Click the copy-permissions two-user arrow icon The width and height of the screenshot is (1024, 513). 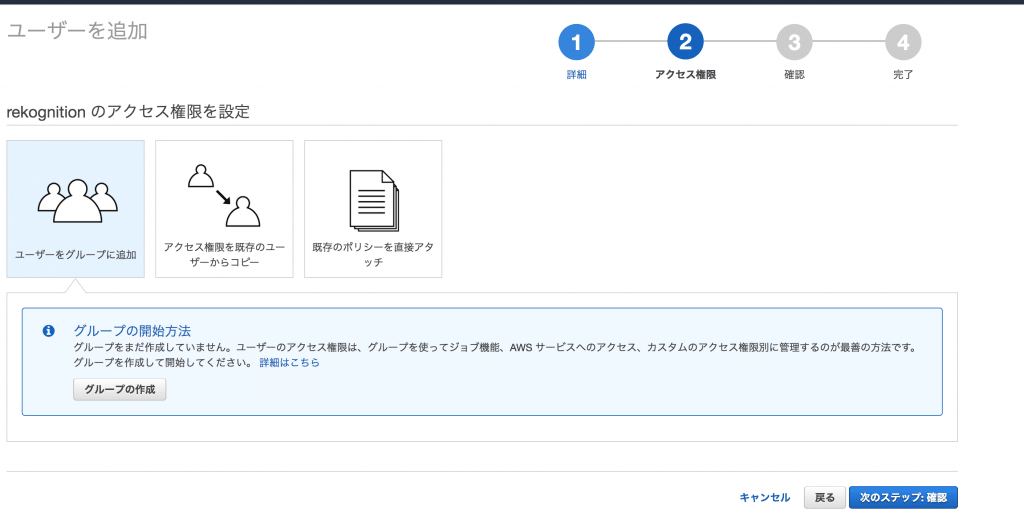click(x=224, y=196)
